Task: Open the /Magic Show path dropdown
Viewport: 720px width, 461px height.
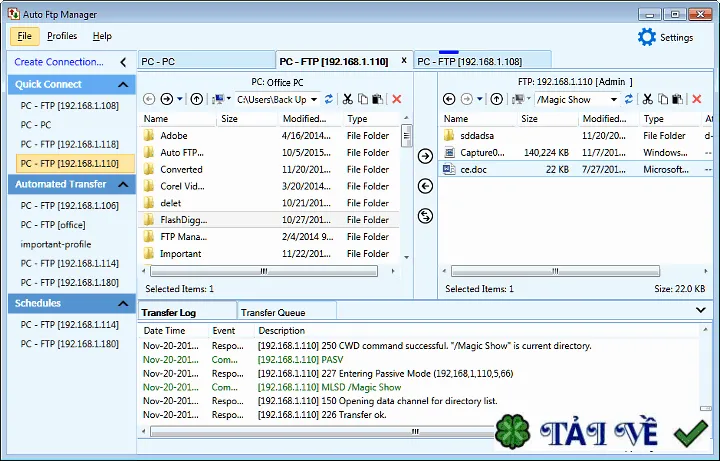Action: coord(613,100)
